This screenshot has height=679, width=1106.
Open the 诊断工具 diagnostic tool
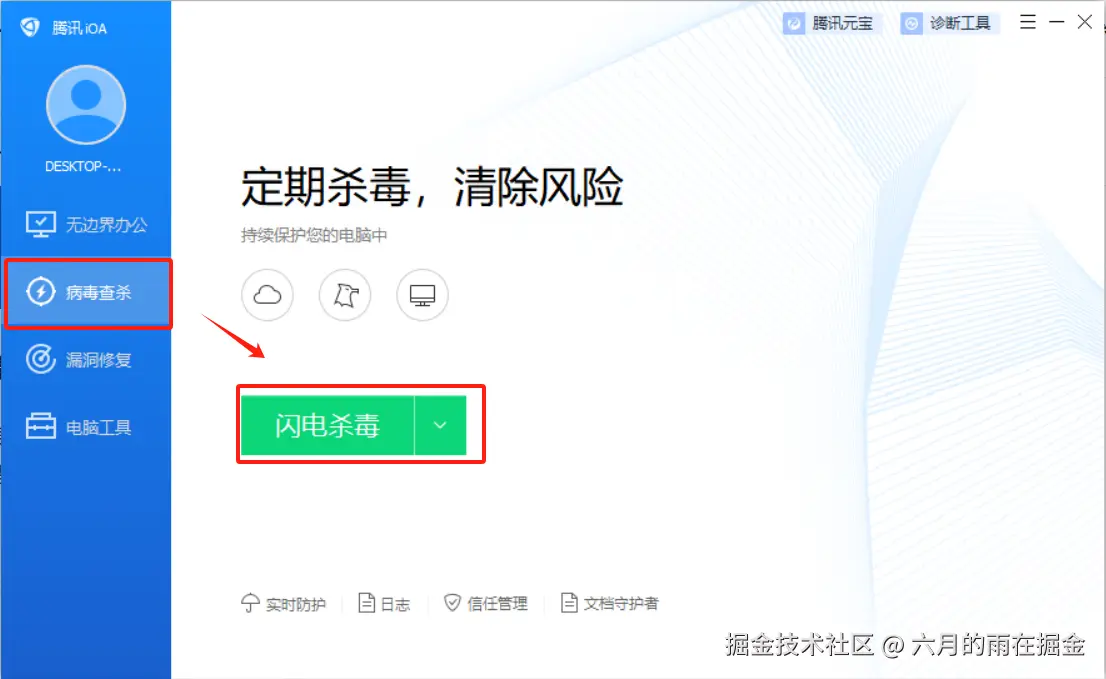click(946, 23)
